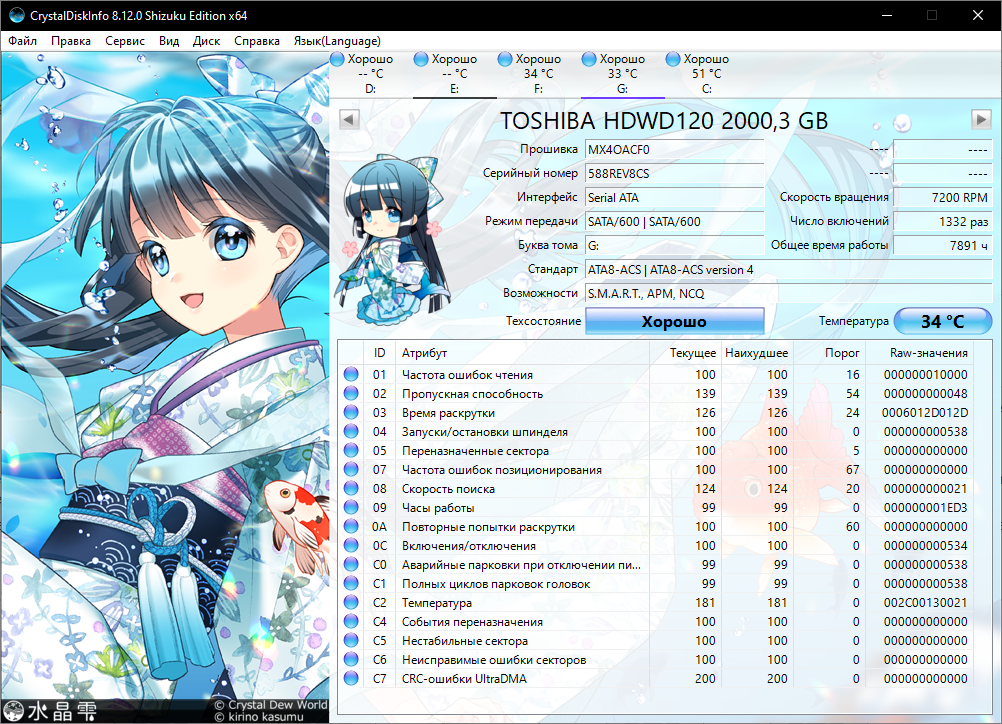This screenshot has height=724, width=1002.
Task: Click status orb of attribute 04 row
Action: [351, 431]
